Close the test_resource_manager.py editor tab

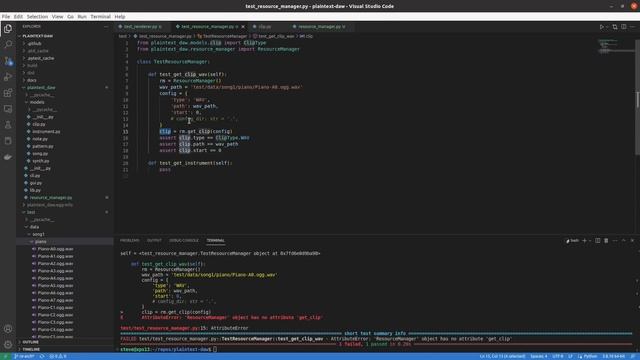[243, 27]
